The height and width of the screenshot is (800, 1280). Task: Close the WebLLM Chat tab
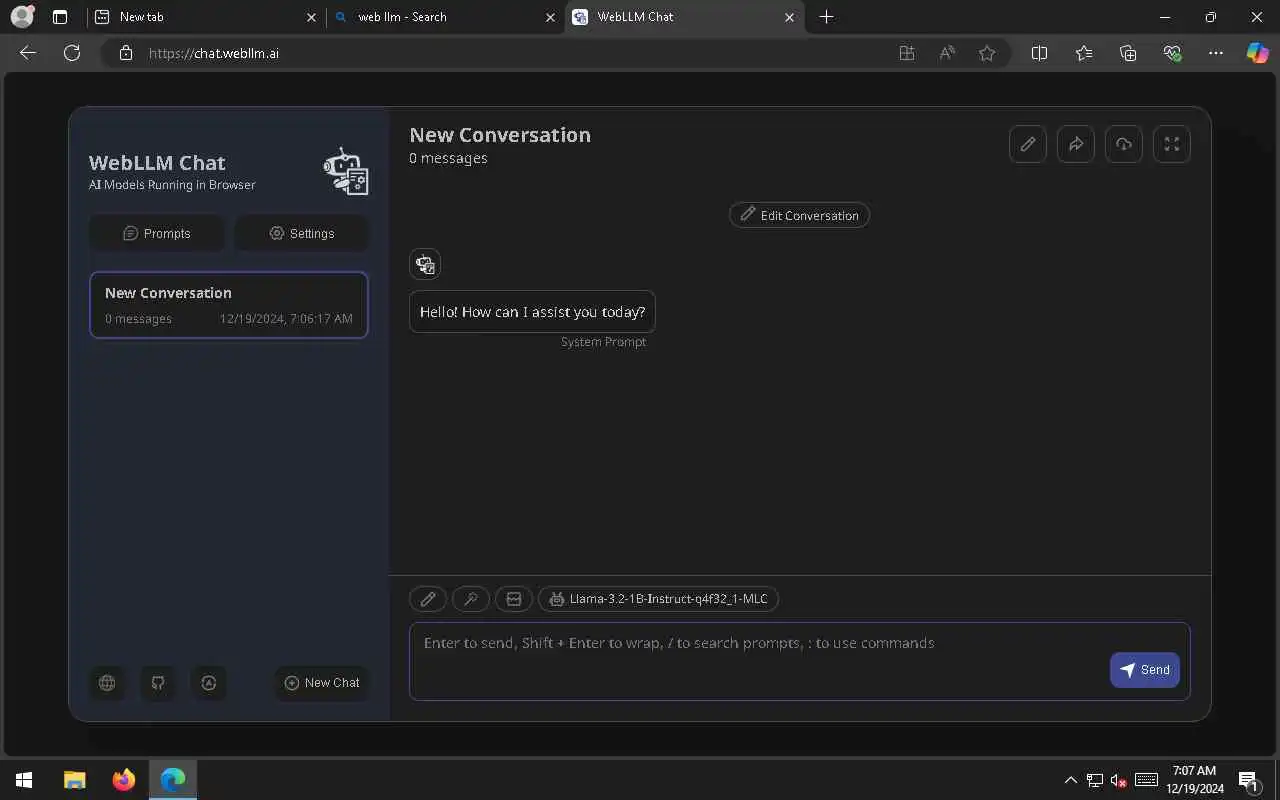(x=790, y=17)
